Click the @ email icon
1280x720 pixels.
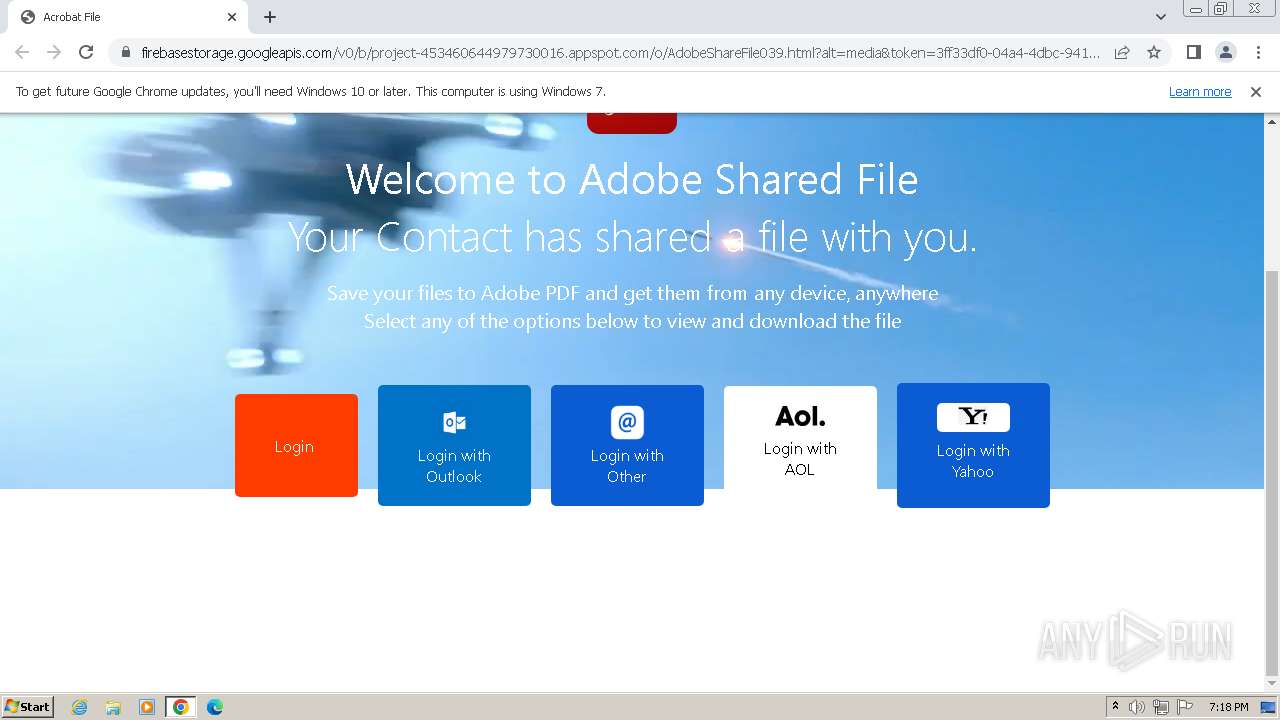click(627, 422)
